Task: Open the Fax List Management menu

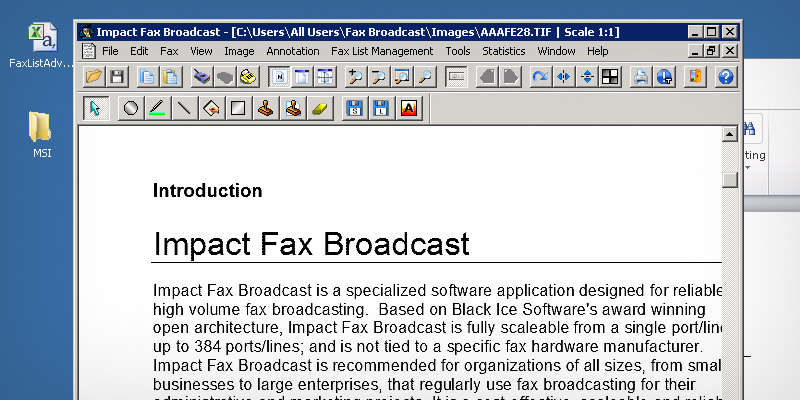Action: tap(382, 51)
